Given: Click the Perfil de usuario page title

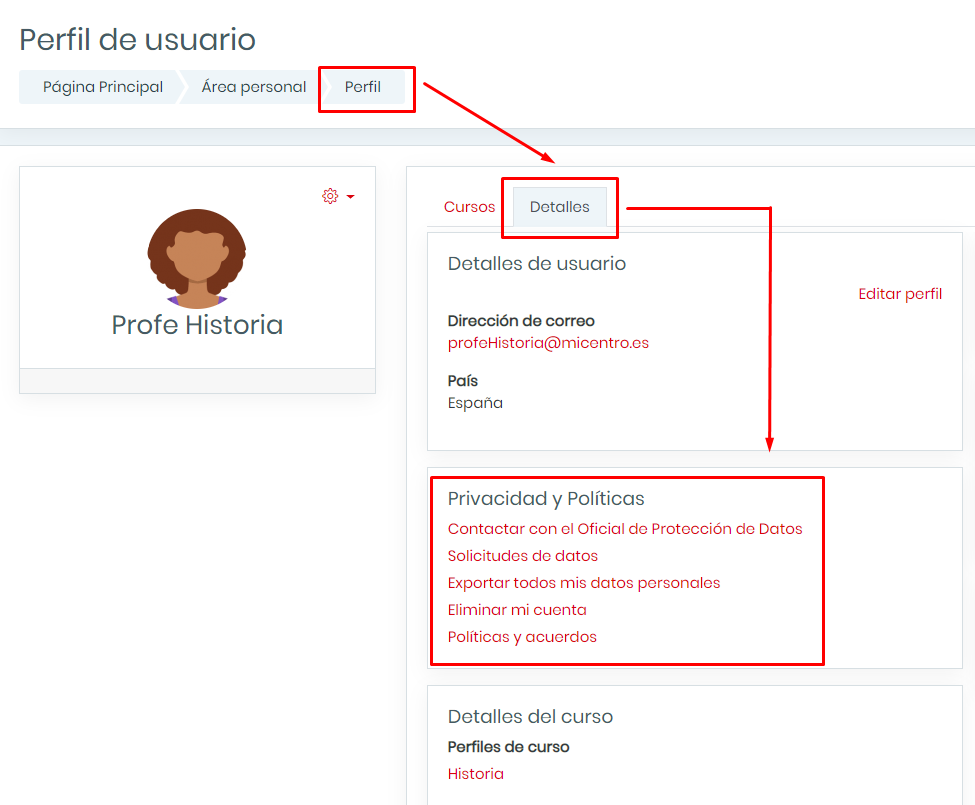Looking at the screenshot, I should point(137,40).
